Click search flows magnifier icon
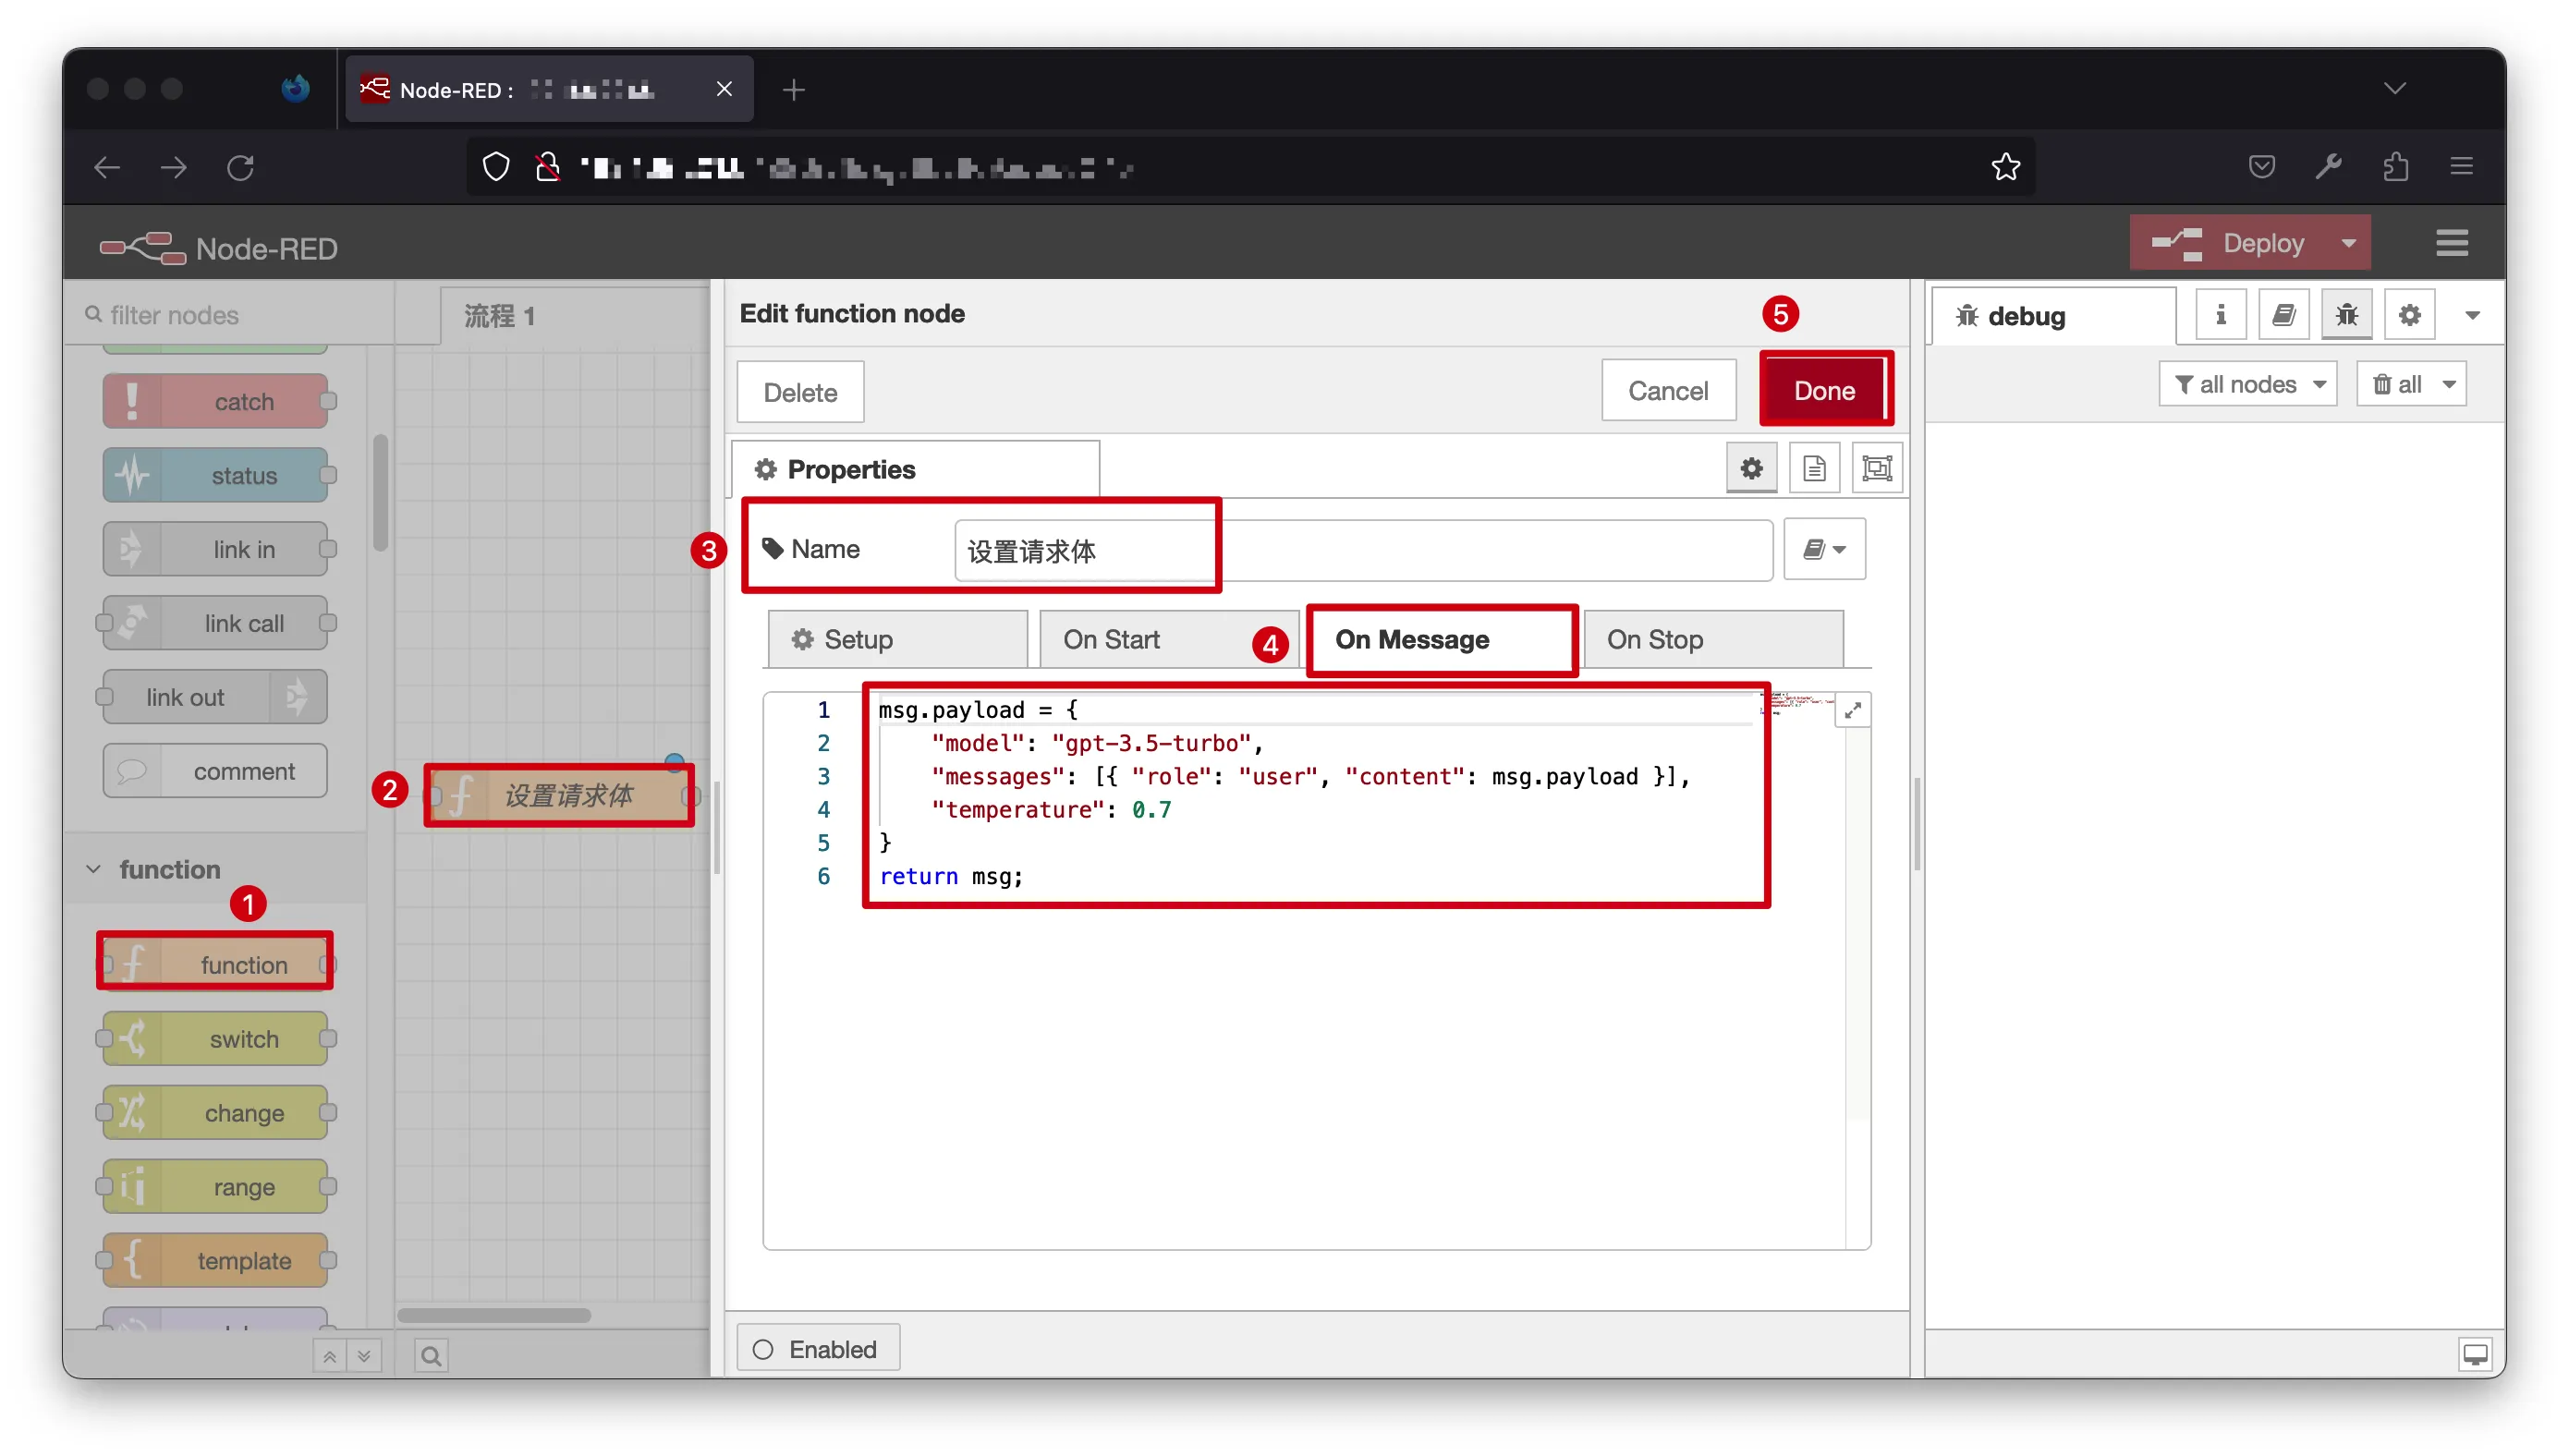 (431, 1355)
